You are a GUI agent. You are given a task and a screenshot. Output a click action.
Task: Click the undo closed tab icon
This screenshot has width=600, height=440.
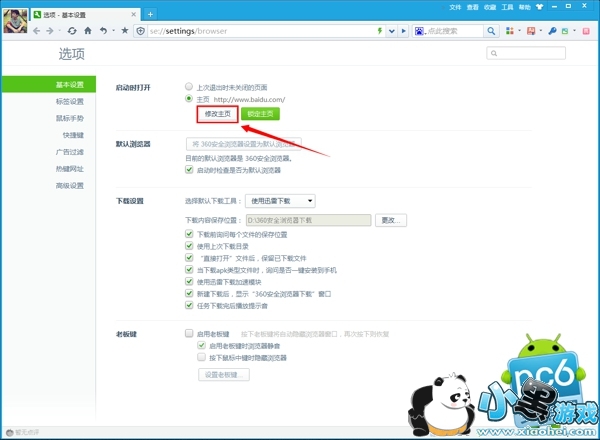click(103, 31)
